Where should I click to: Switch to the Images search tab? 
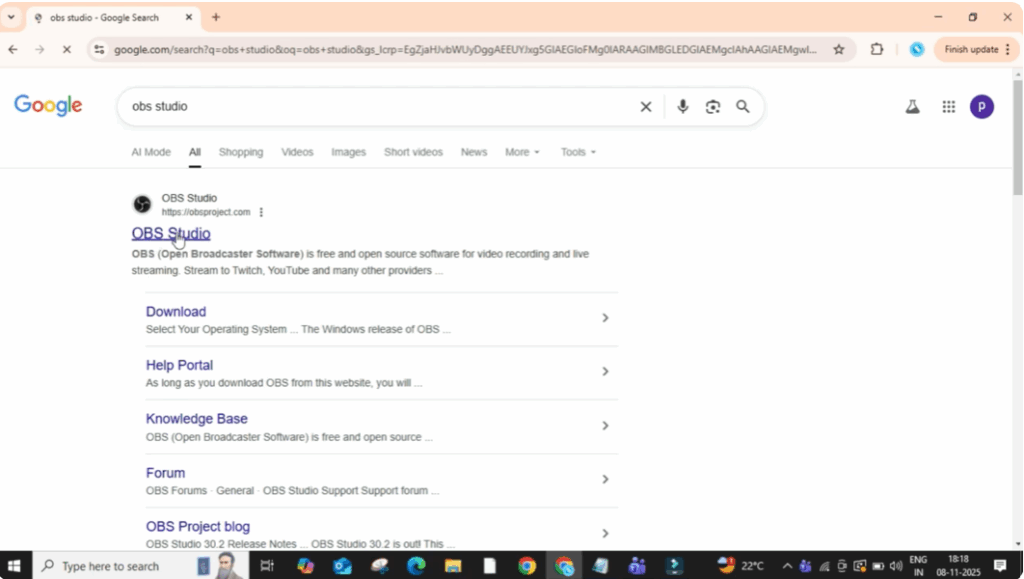click(348, 151)
